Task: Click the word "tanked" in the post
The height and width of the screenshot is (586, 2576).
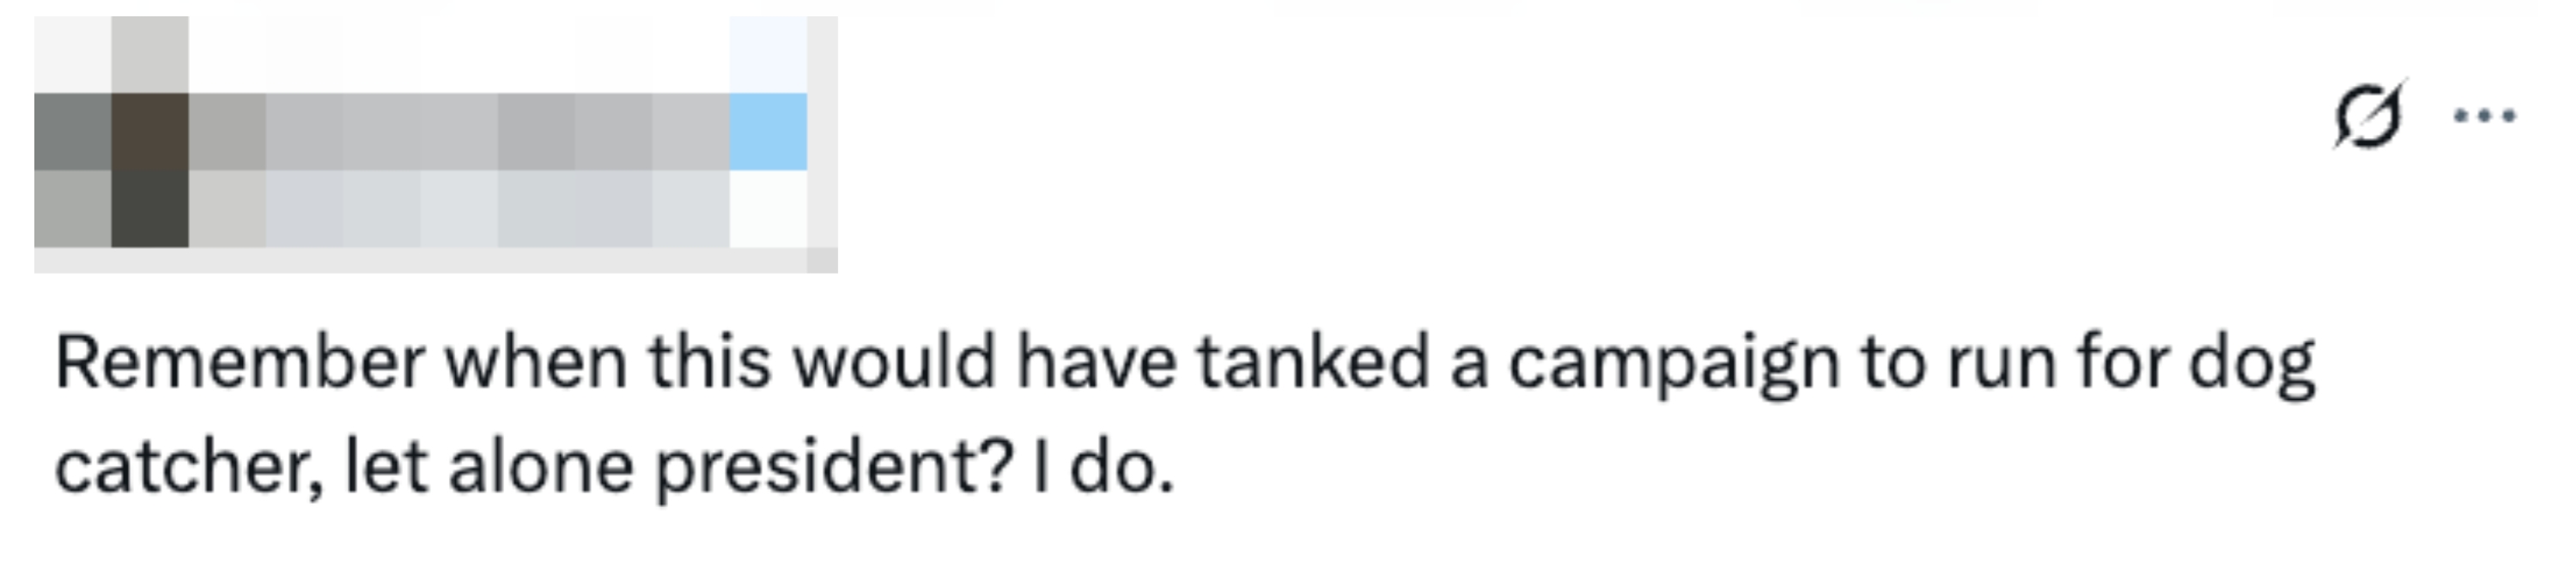Action: 1313,362
